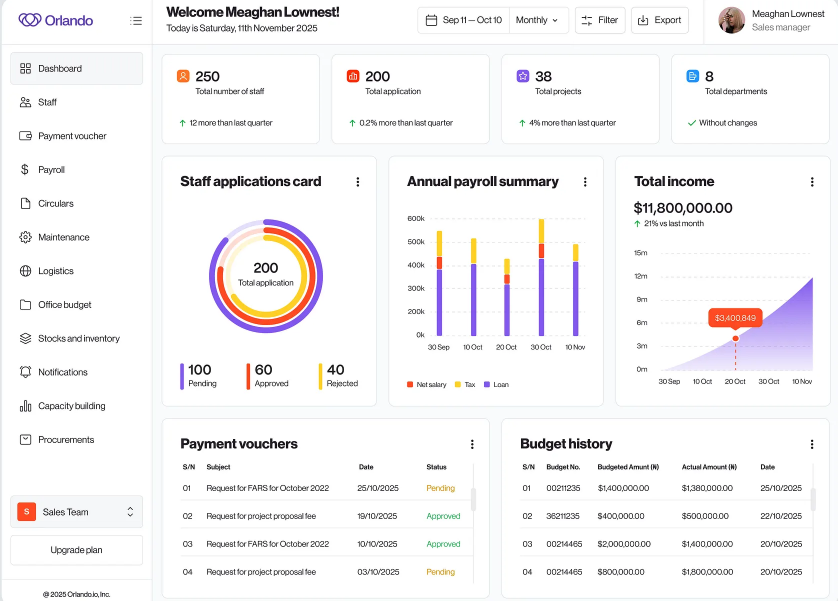This screenshot has width=838, height=601.
Task: Click budgeted amount $2,000,000.00
Action: (x=624, y=544)
